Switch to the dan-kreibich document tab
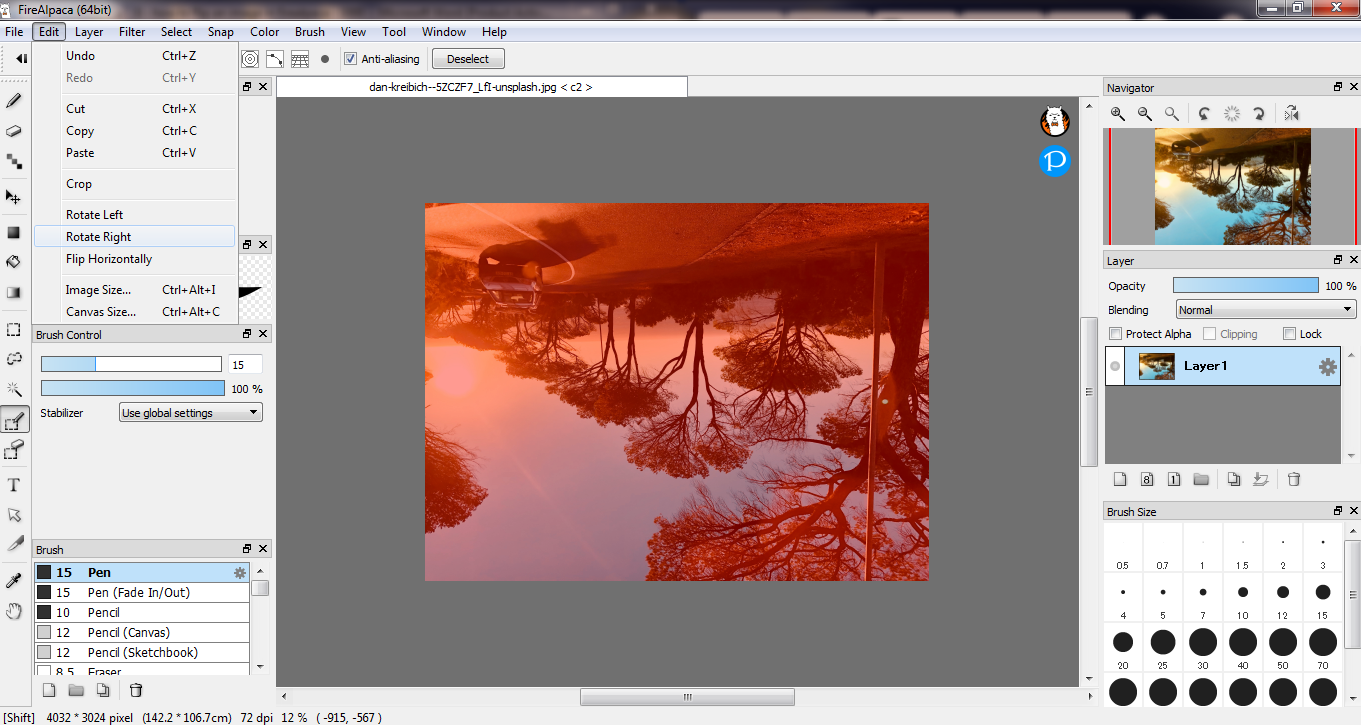1361x725 pixels. (482, 87)
